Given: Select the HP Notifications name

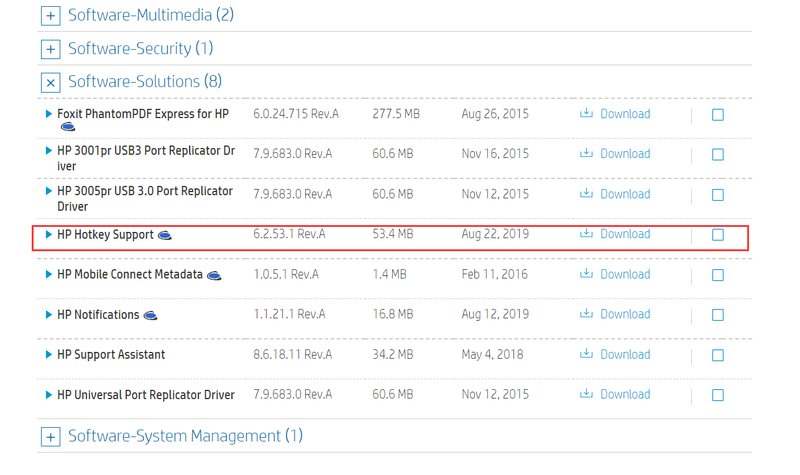Looking at the screenshot, I should 98,315.
